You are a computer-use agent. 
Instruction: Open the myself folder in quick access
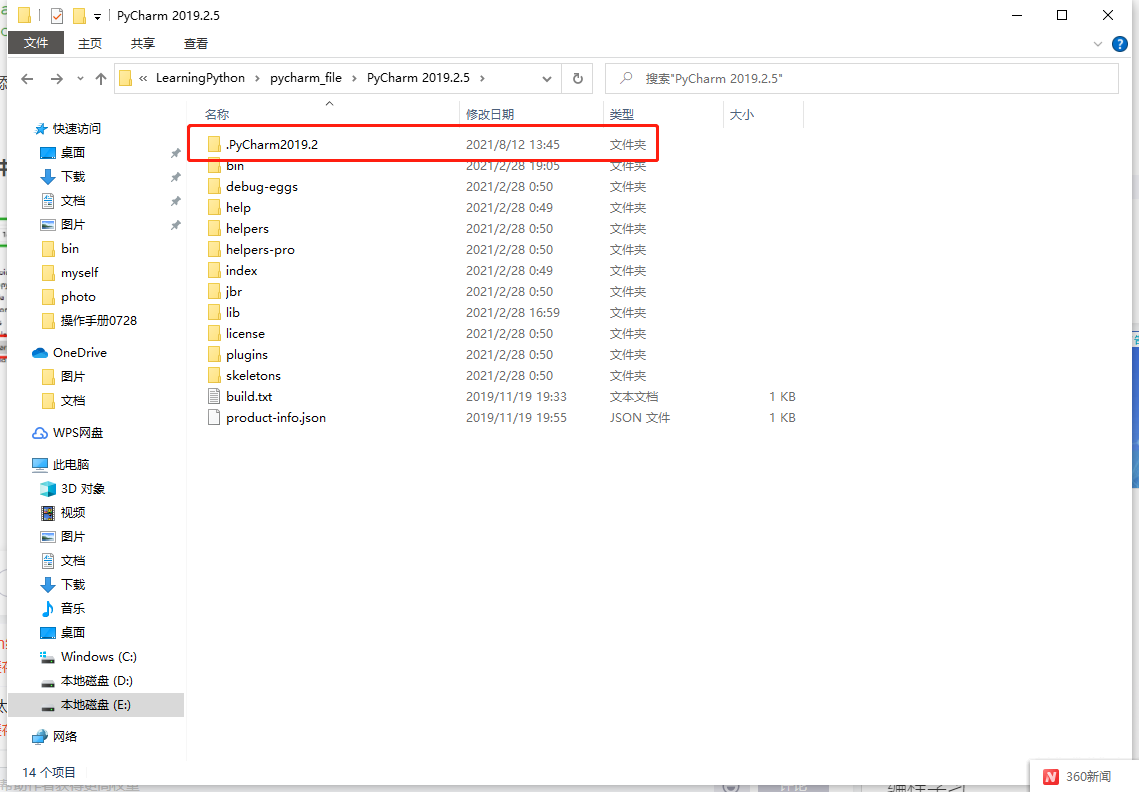click(x=79, y=272)
